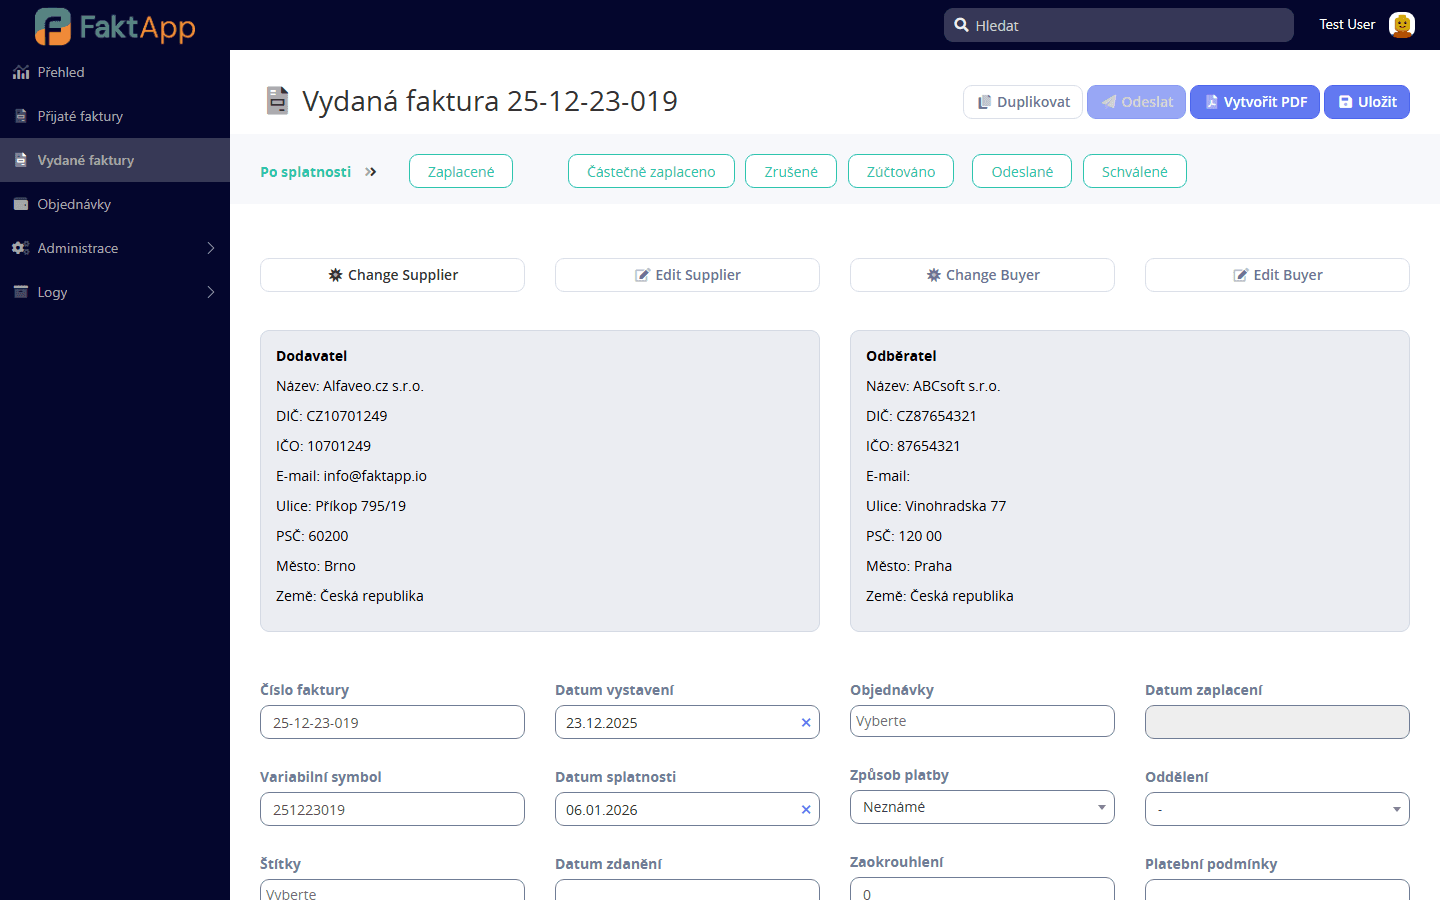This screenshot has width=1440, height=900.
Task: Clear the Datum vystavení date
Action: (806, 722)
